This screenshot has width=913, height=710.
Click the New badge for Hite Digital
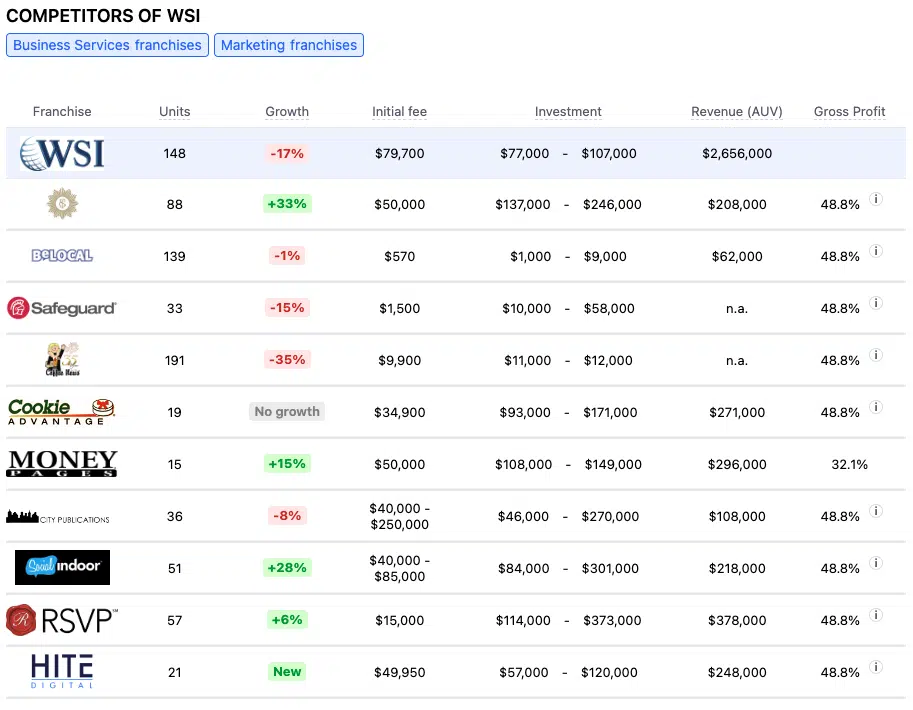(x=287, y=672)
